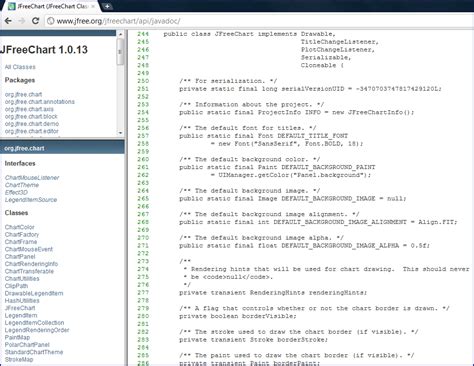This screenshot has height=366, width=474.
Task: Click the packages list scrollbar thumb
Action: 120,51
